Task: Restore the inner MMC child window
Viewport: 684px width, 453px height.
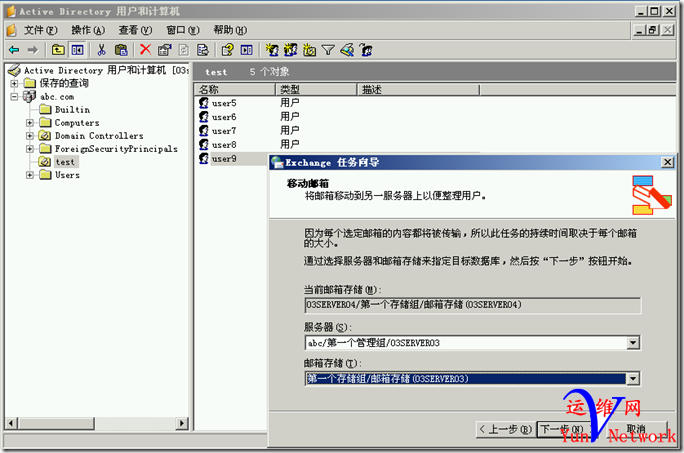Action: pos(653,30)
